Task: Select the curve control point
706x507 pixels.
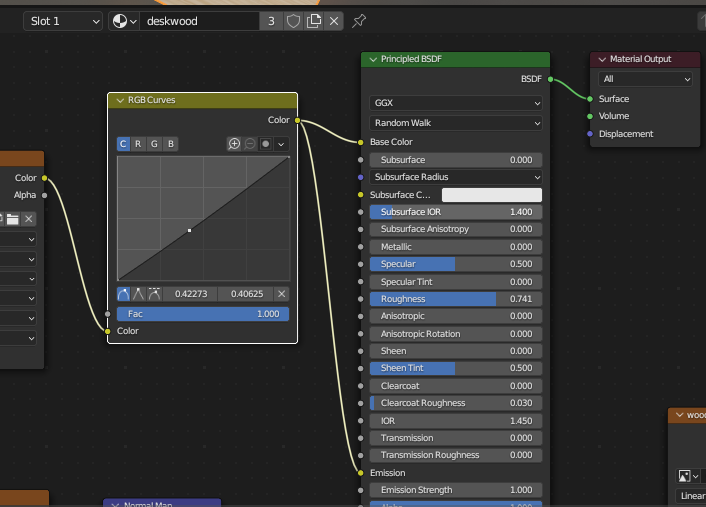Action: pyautogui.click(x=190, y=231)
